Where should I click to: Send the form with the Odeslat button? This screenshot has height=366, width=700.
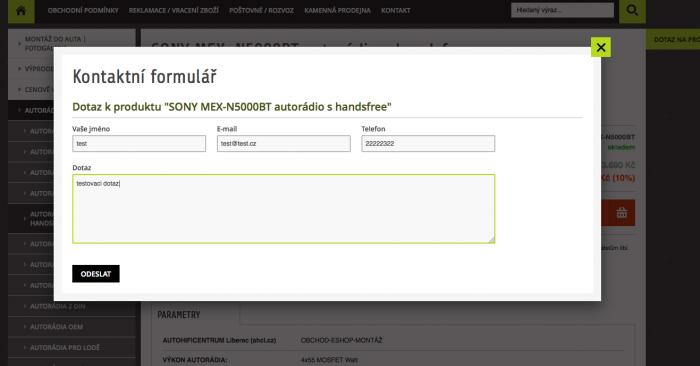96,274
